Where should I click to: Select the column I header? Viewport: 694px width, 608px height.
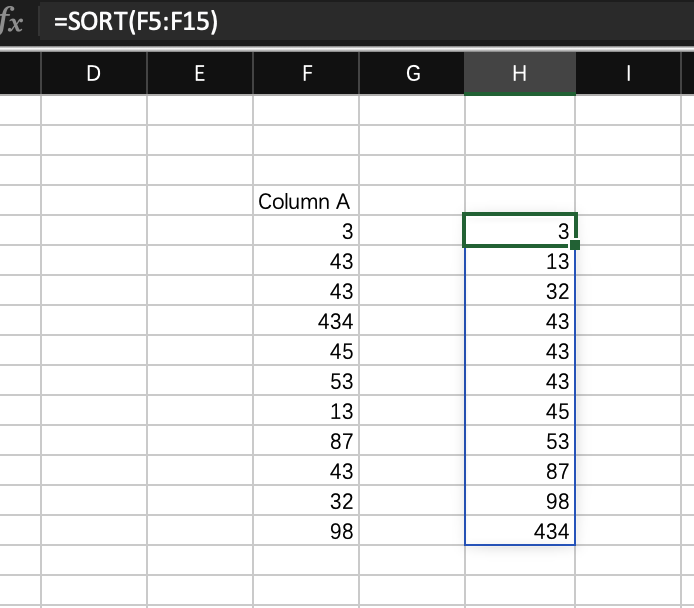627,72
